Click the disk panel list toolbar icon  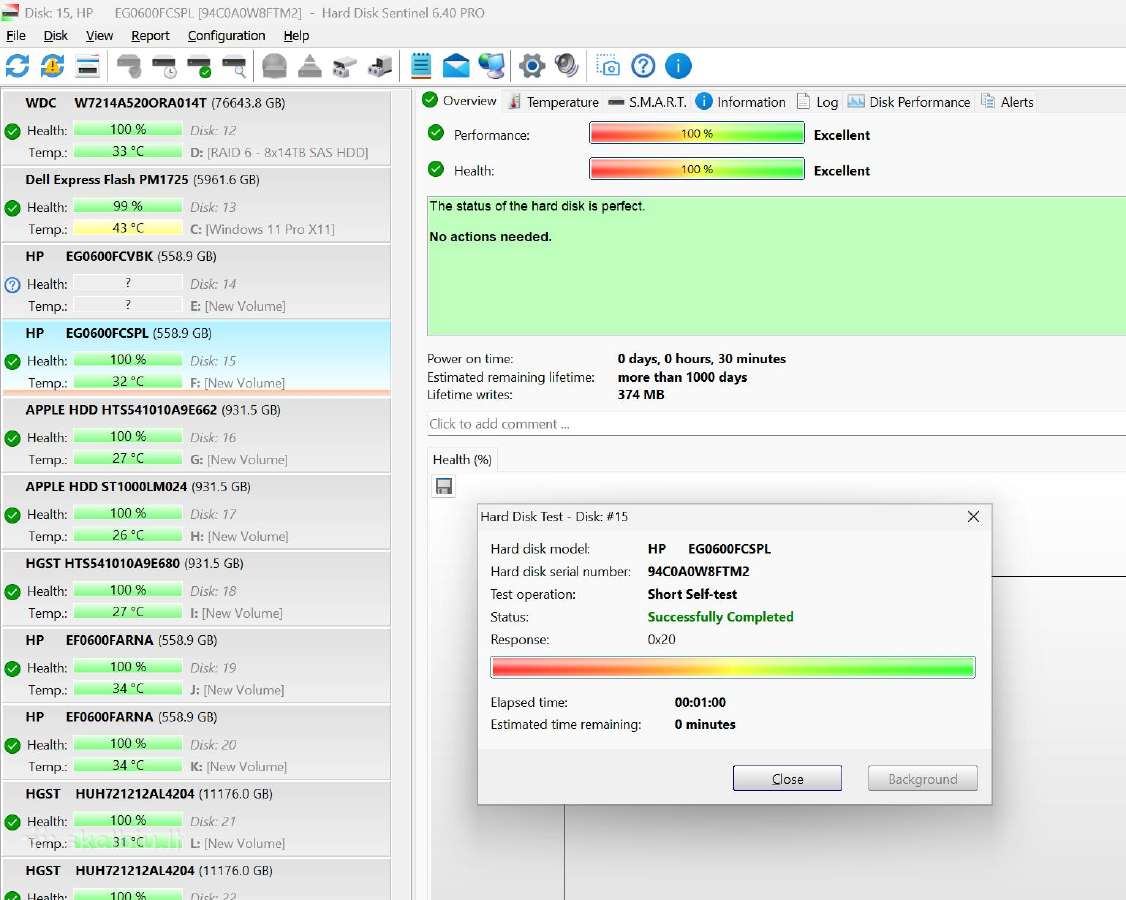(x=88, y=66)
